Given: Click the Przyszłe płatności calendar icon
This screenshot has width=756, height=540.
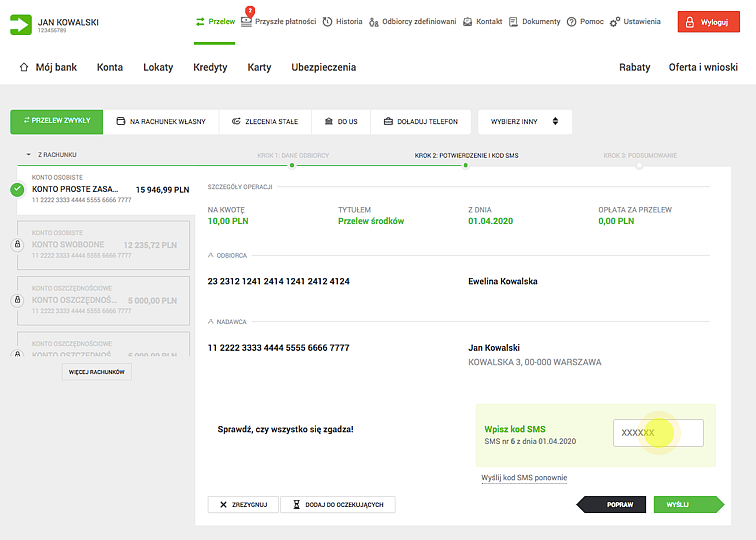Looking at the screenshot, I should pos(246,22).
